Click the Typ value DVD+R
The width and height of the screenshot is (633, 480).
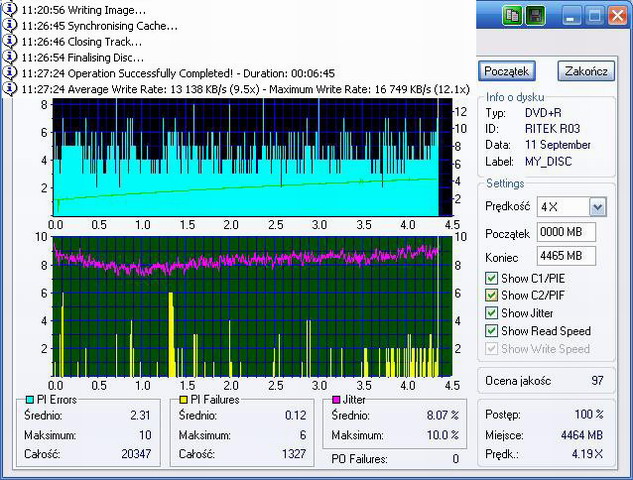tap(543, 113)
